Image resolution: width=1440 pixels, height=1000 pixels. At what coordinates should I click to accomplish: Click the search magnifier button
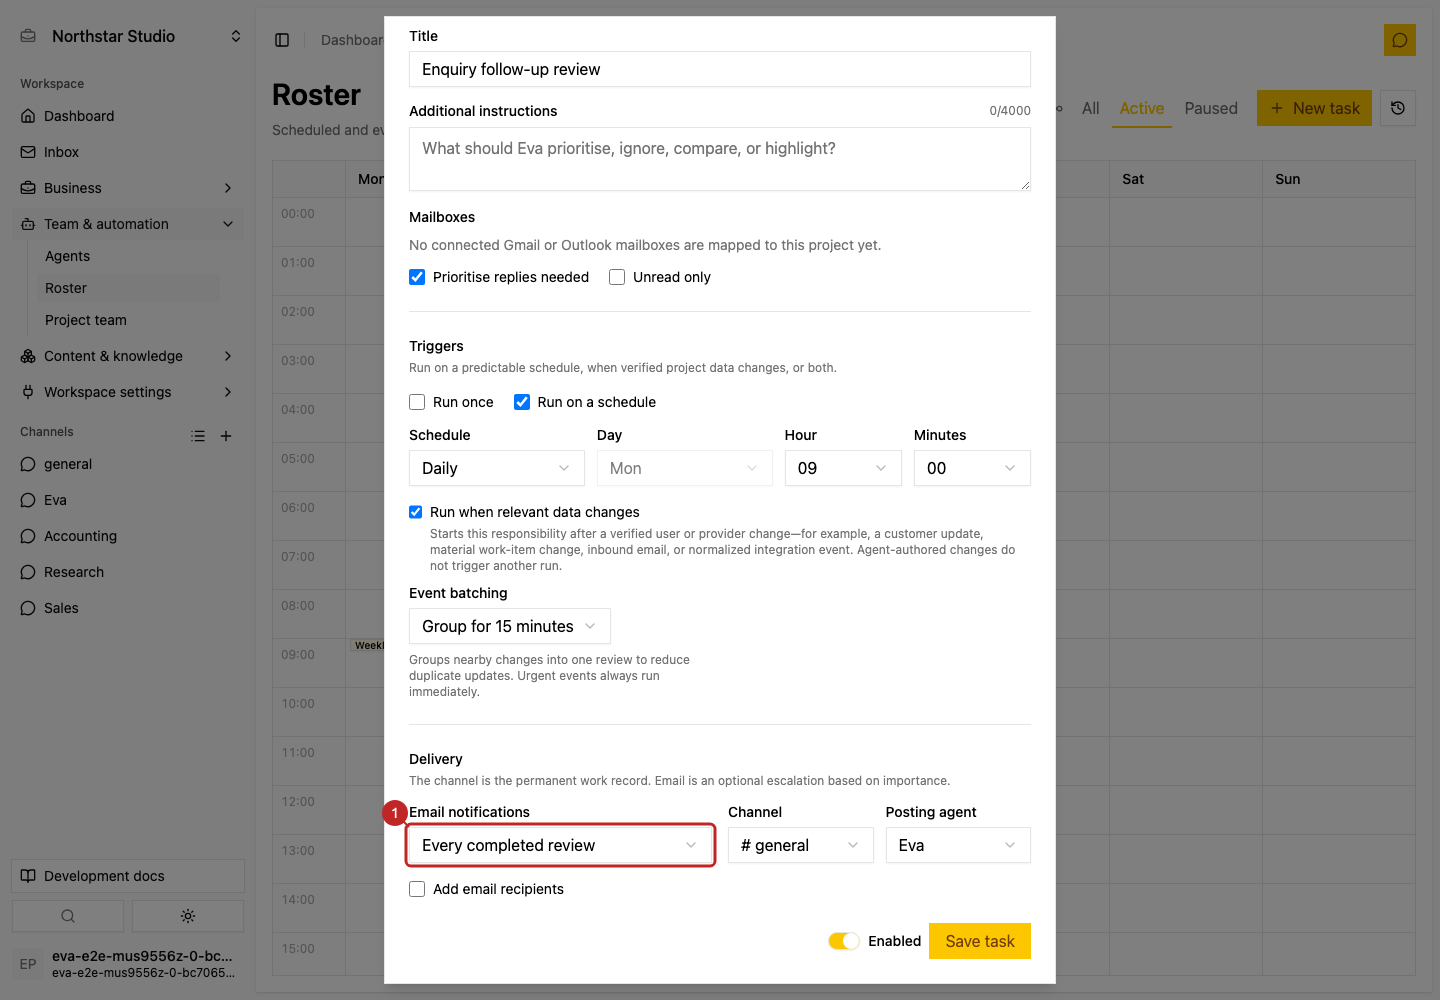[x=68, y=916]
